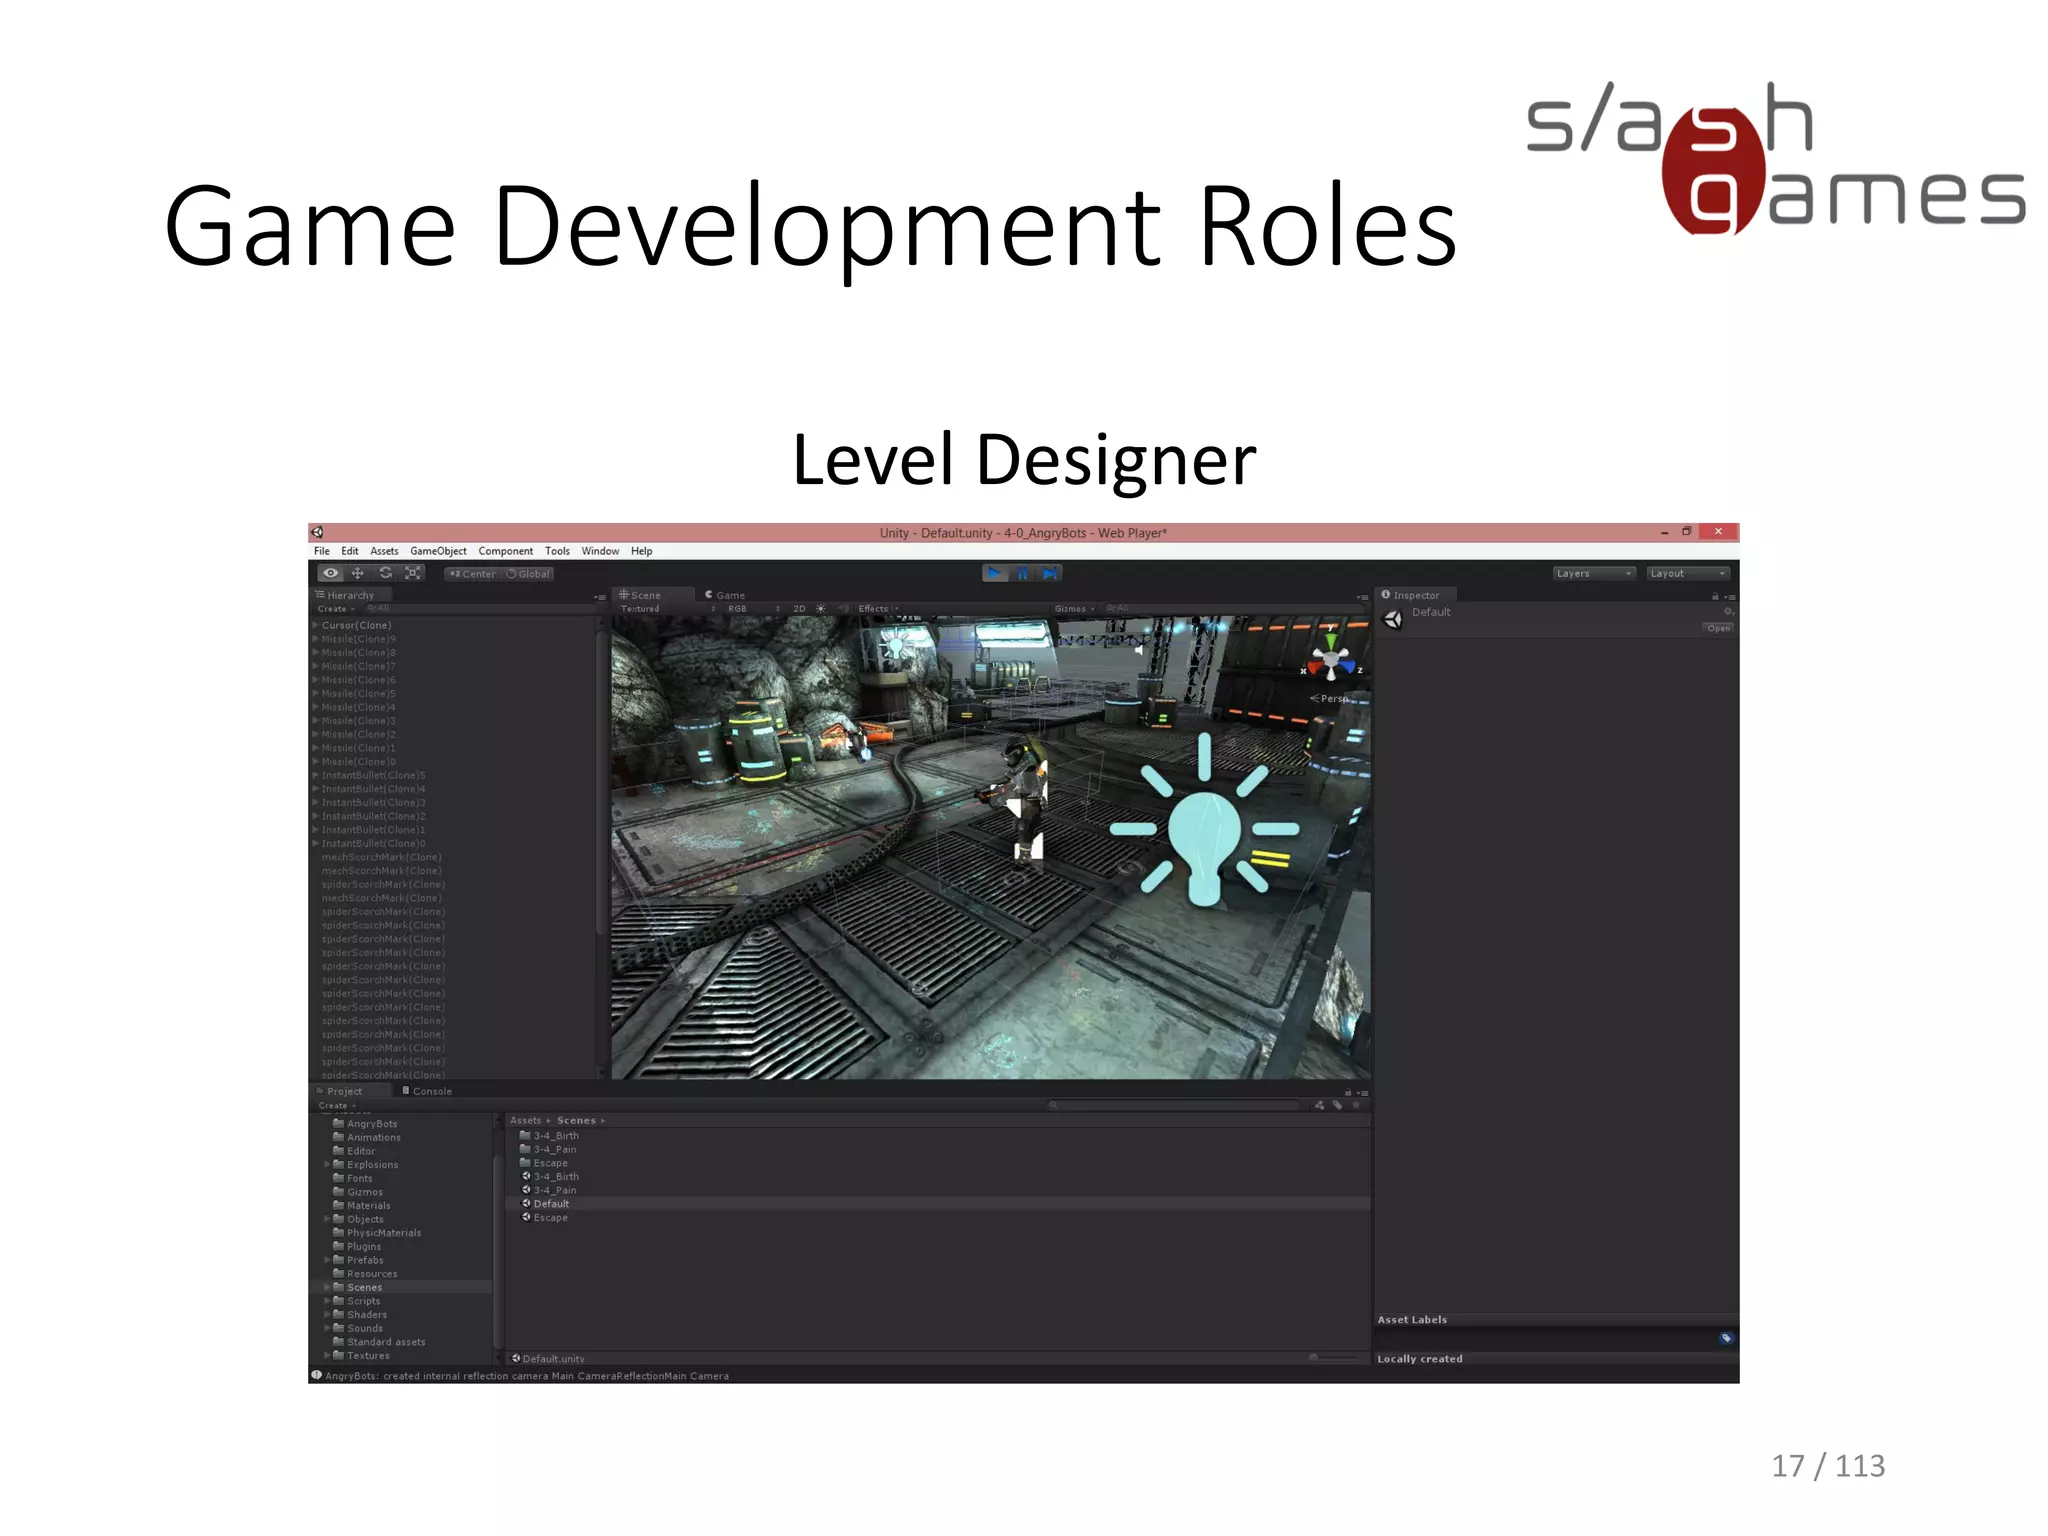The height and width of the screenshot is (1536, 2048).
Task: Click the Project panel lock icon
Action: [x=1348, y=1092]
